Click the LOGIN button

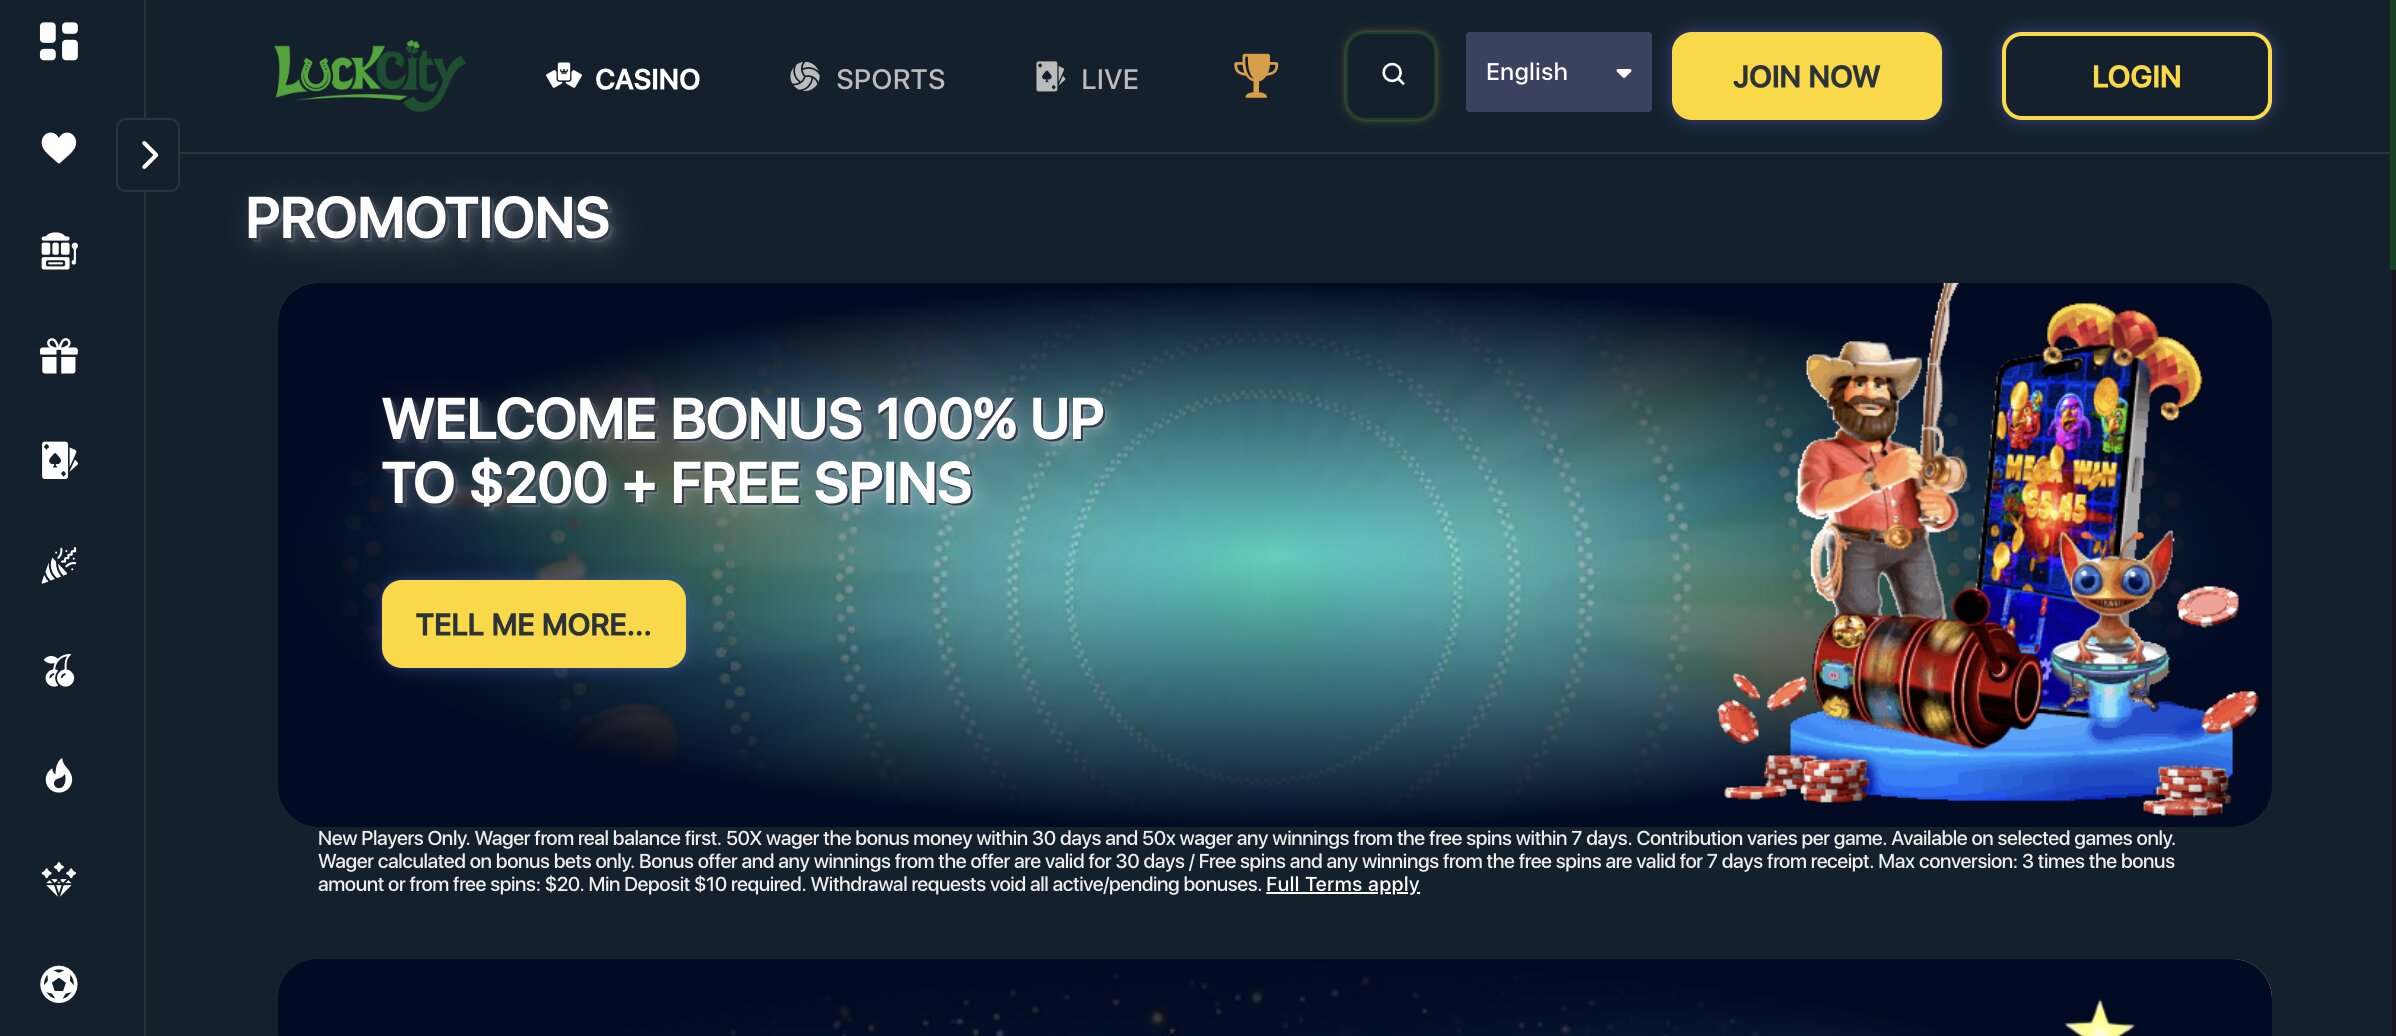click(2136, 76)
